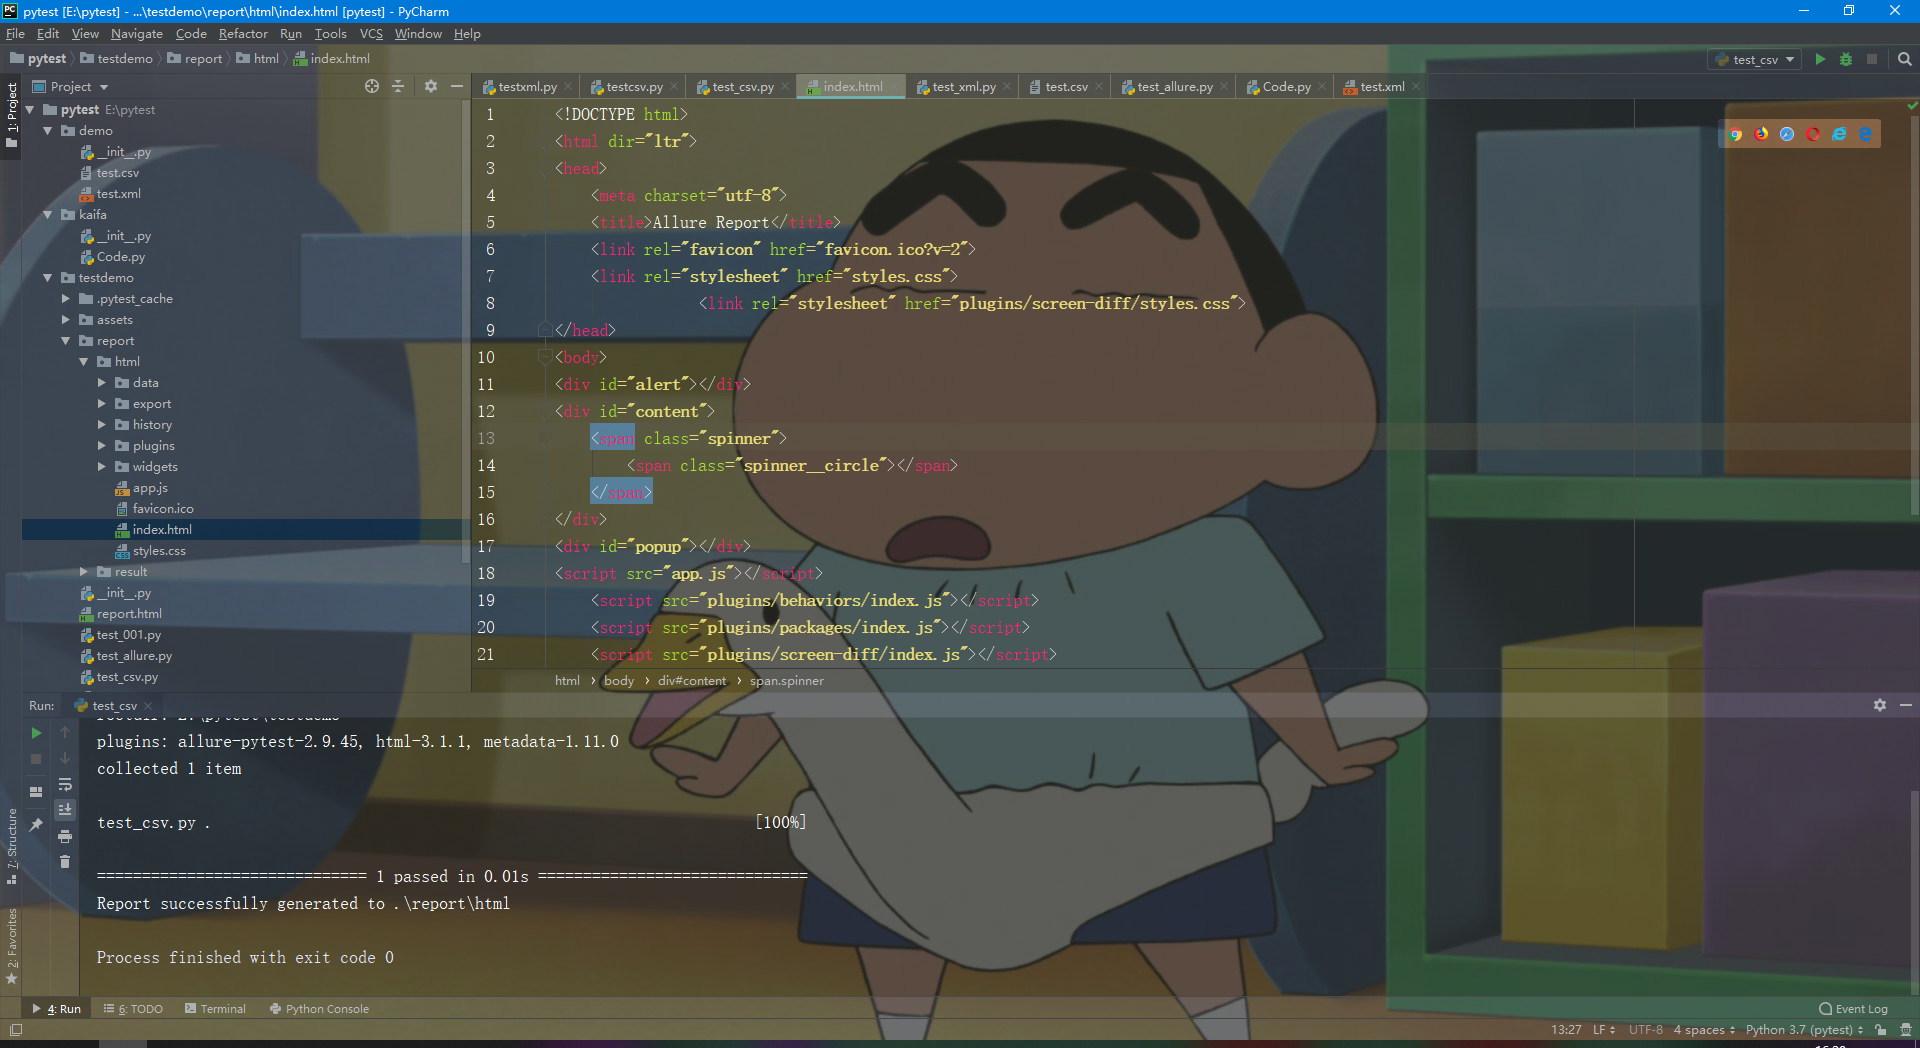Expand the assets folder

point(66,320)
